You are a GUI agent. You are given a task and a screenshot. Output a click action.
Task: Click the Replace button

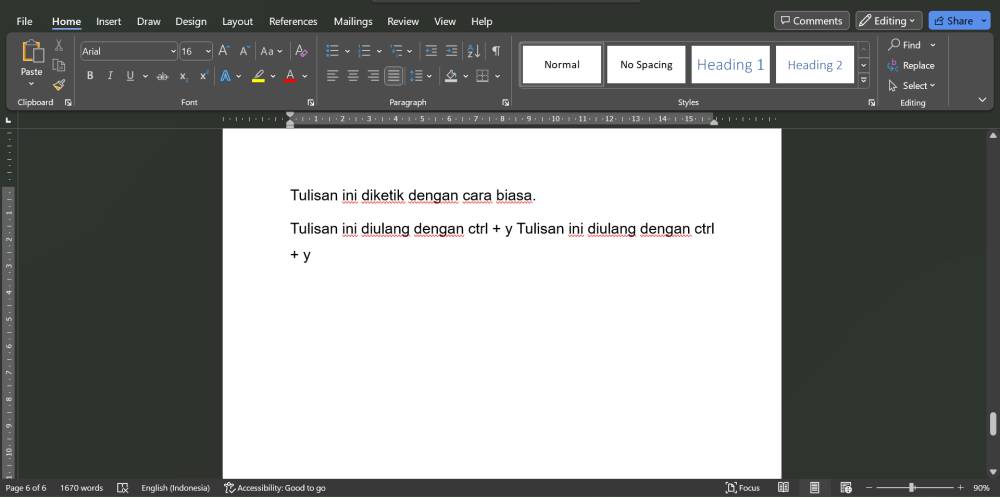(911, 66)
